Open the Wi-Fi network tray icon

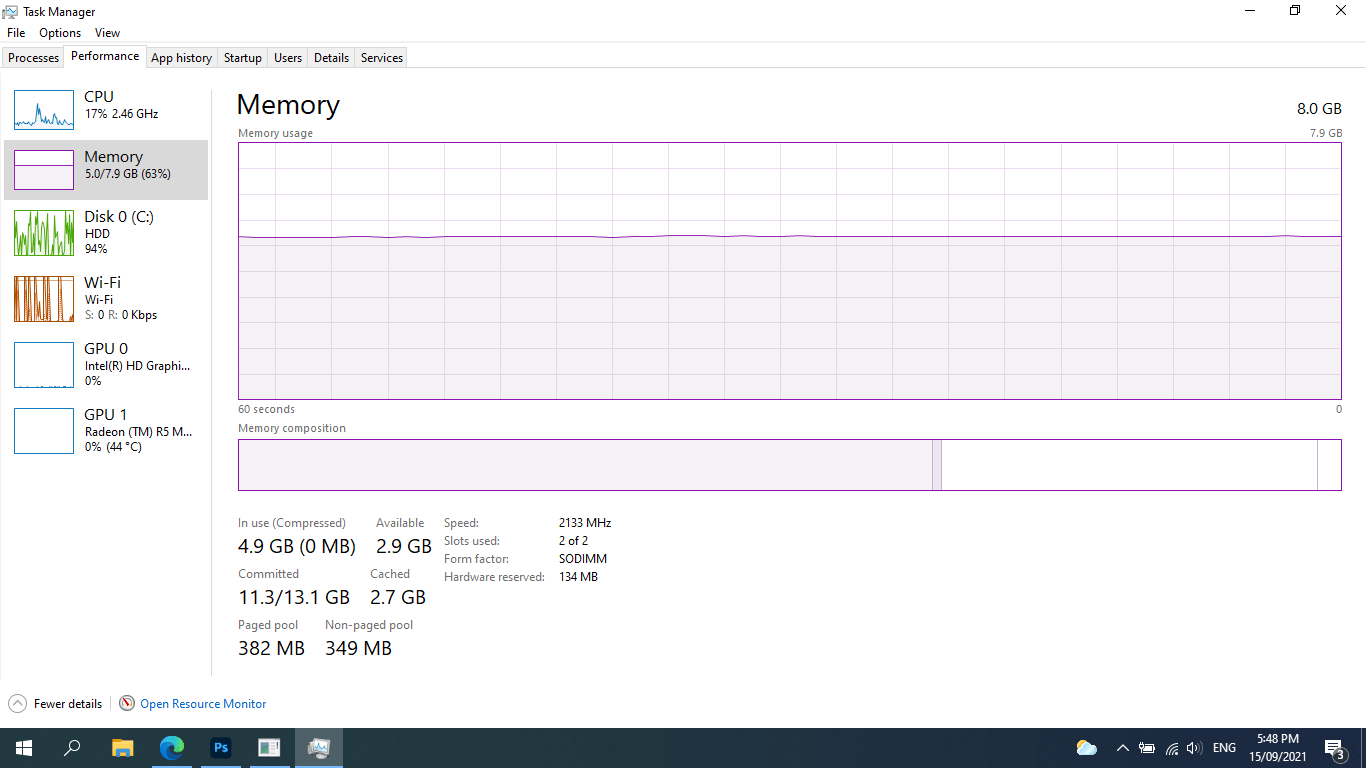[1171, 748]
